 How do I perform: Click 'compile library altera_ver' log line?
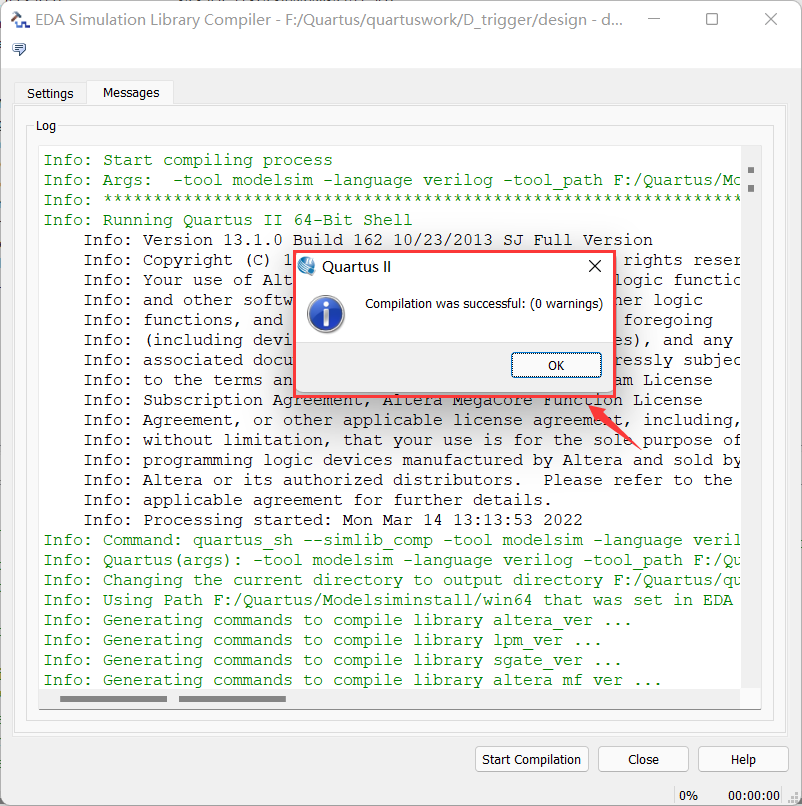point(337,620)
